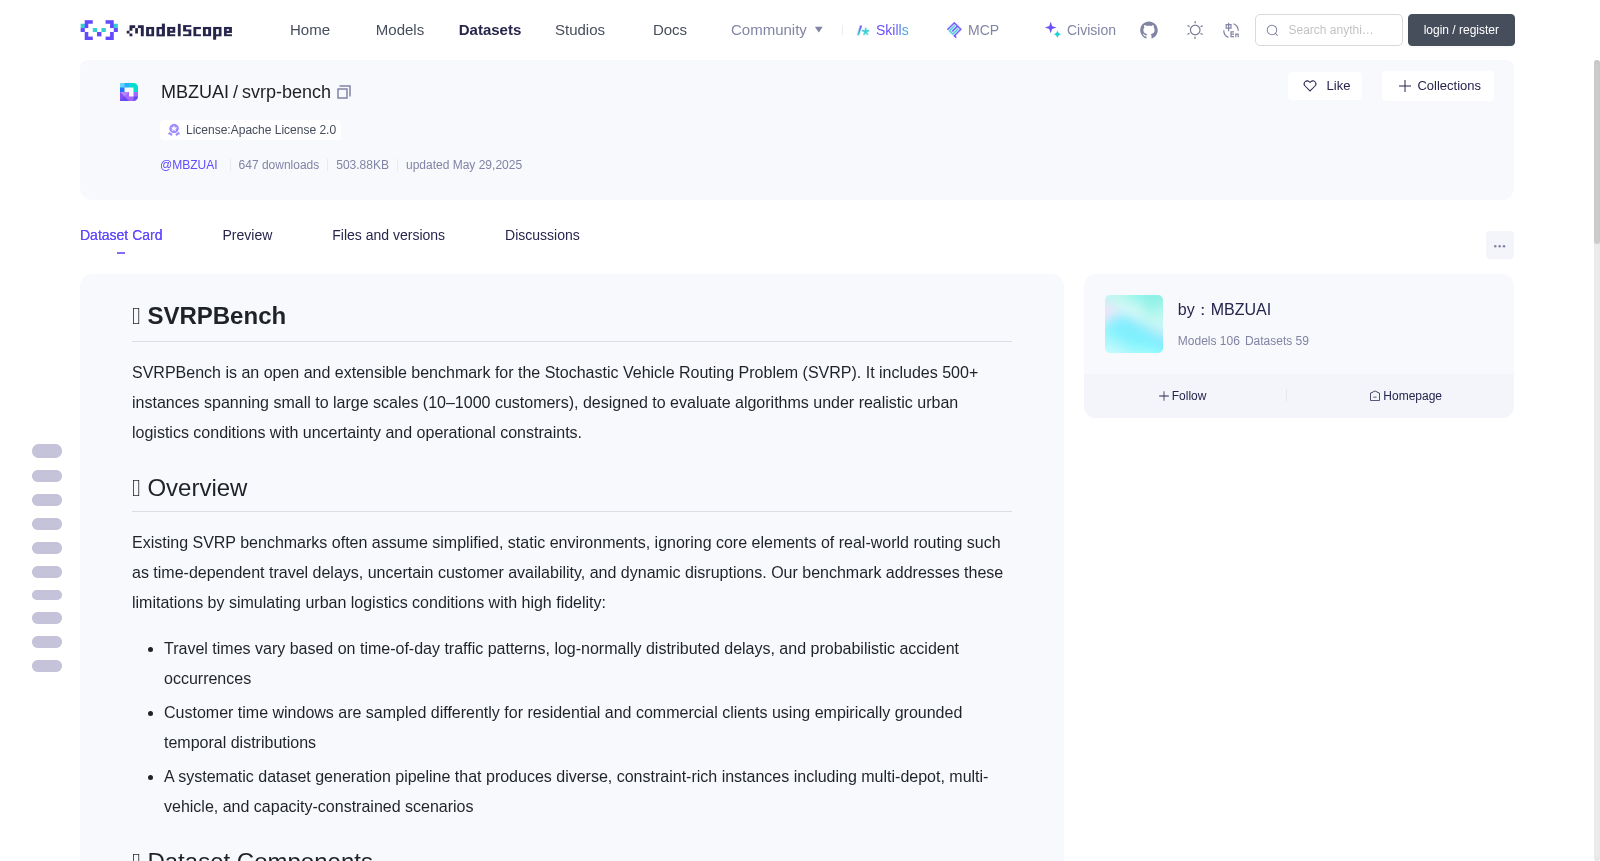
Task: Click the MBZUAI organization thumbnail
Action: [x=1134, y=324]
